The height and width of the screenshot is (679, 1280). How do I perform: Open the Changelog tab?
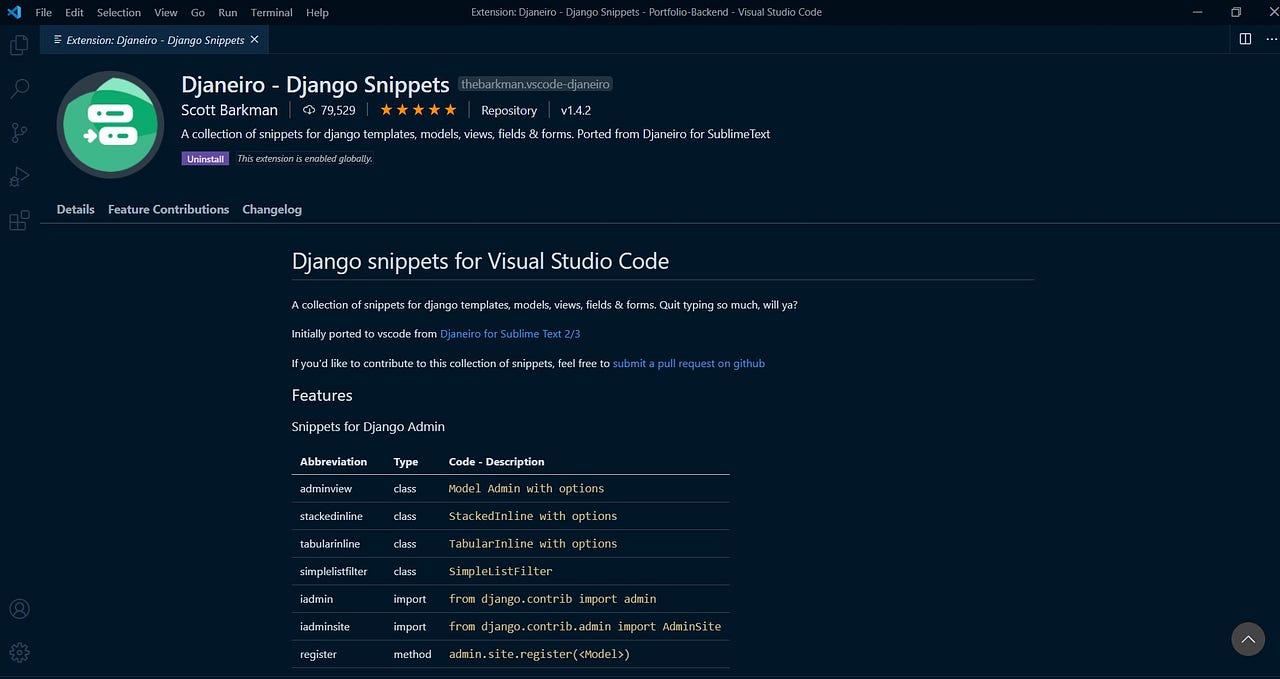272,209
